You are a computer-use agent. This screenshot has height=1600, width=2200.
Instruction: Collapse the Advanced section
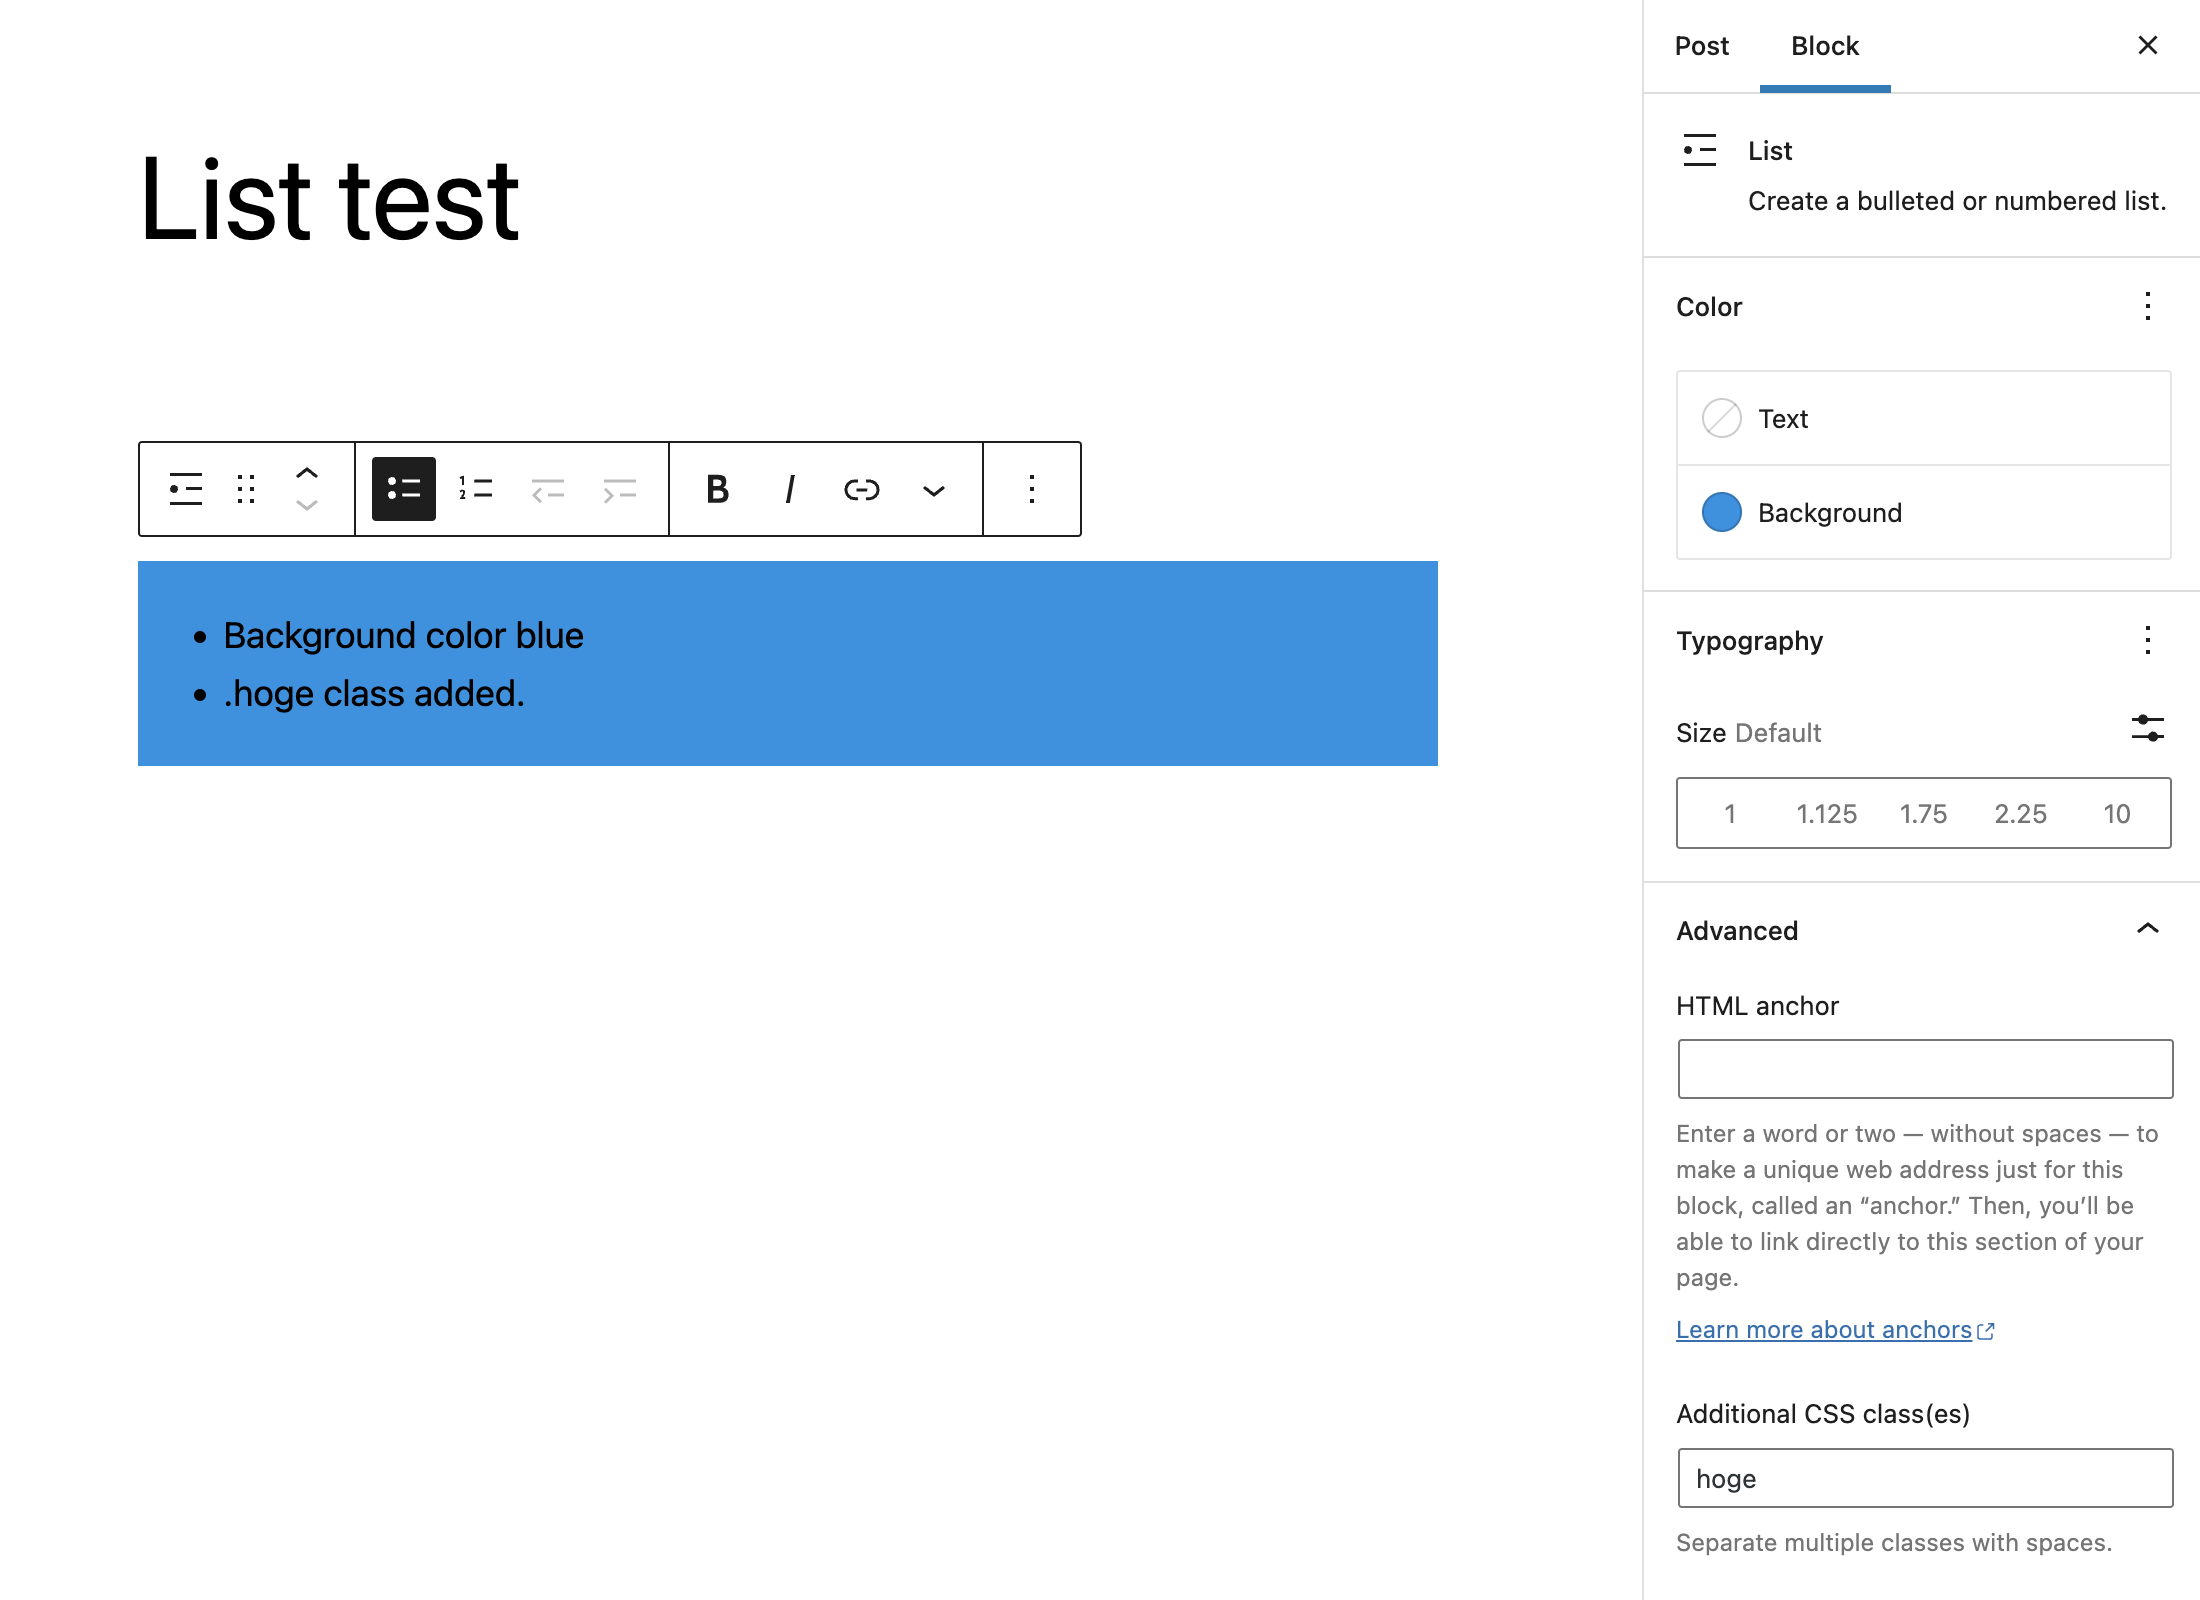(x=2148, y=930)
